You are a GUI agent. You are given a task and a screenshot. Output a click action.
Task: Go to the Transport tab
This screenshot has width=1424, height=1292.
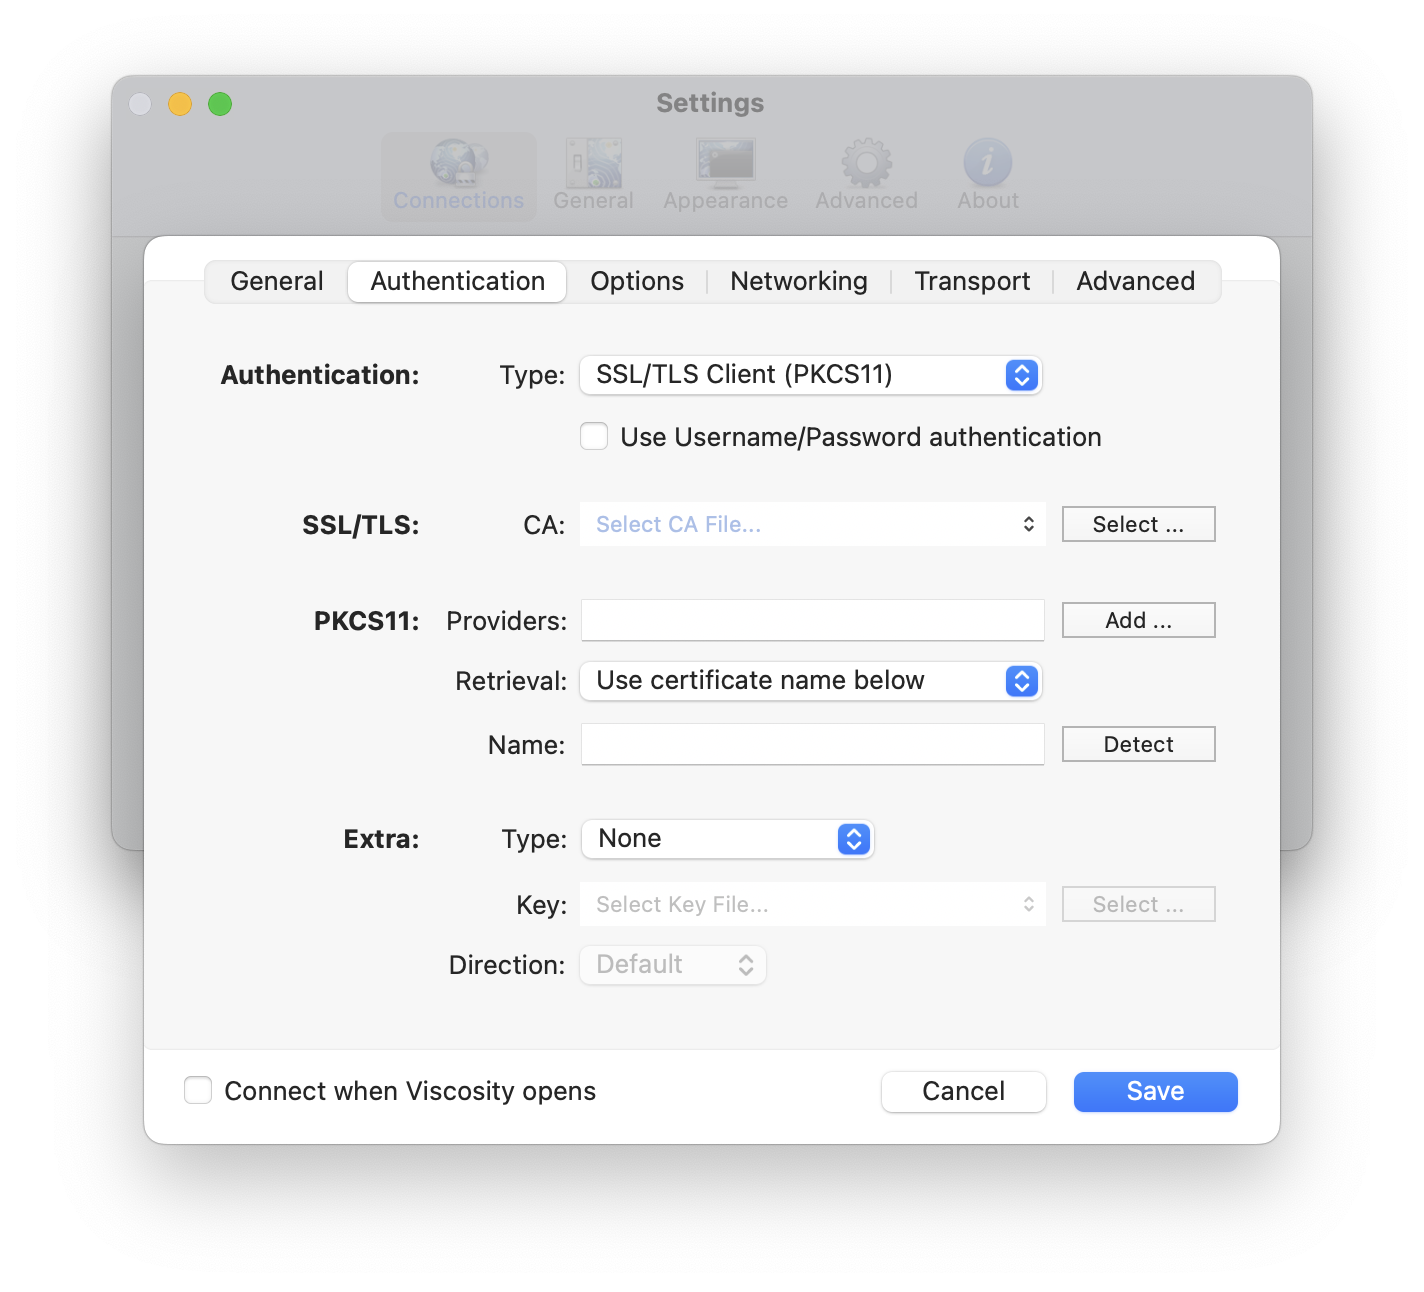click(x=972, y=282)
